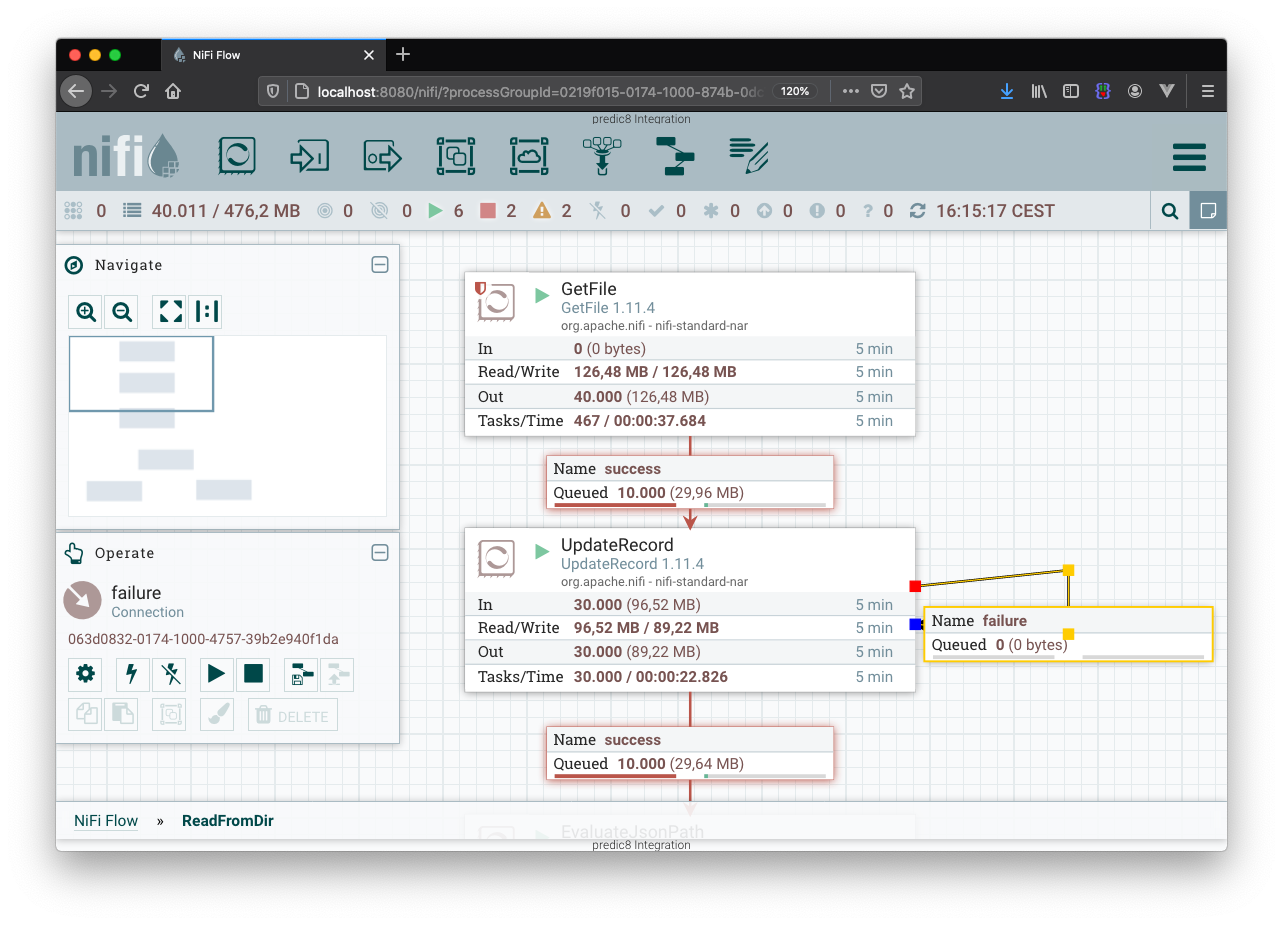Open Configuration gear in Operate panel
The width and height of the screenshot is (1283, 925).
pyautogui.click(x=86, y=675)
